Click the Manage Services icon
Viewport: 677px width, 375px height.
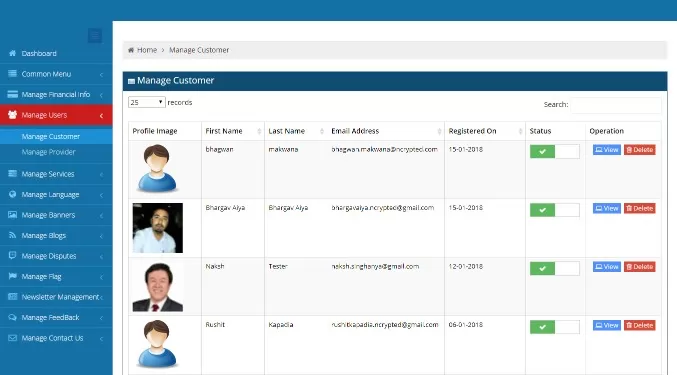[x=13, y=173]
